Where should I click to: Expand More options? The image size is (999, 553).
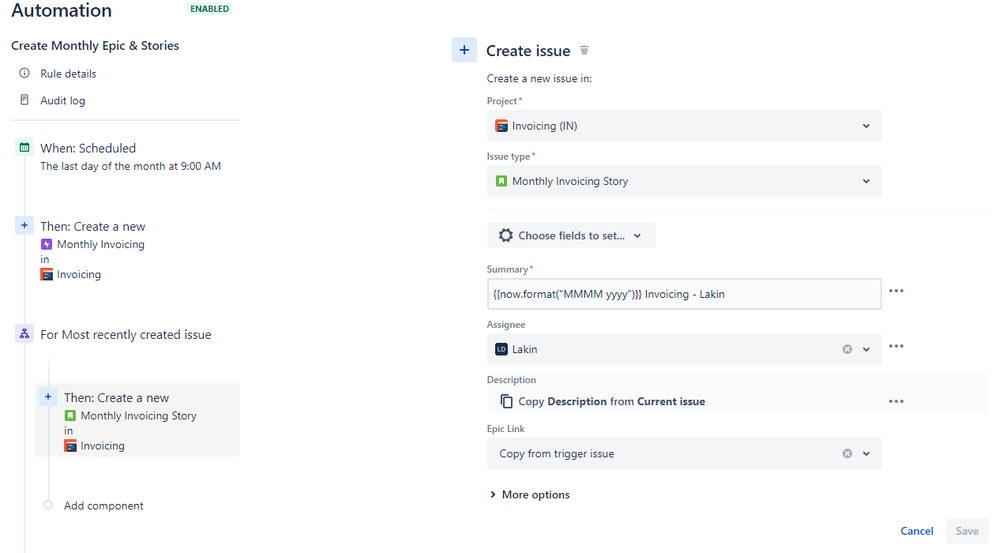[x=529, y=495]
